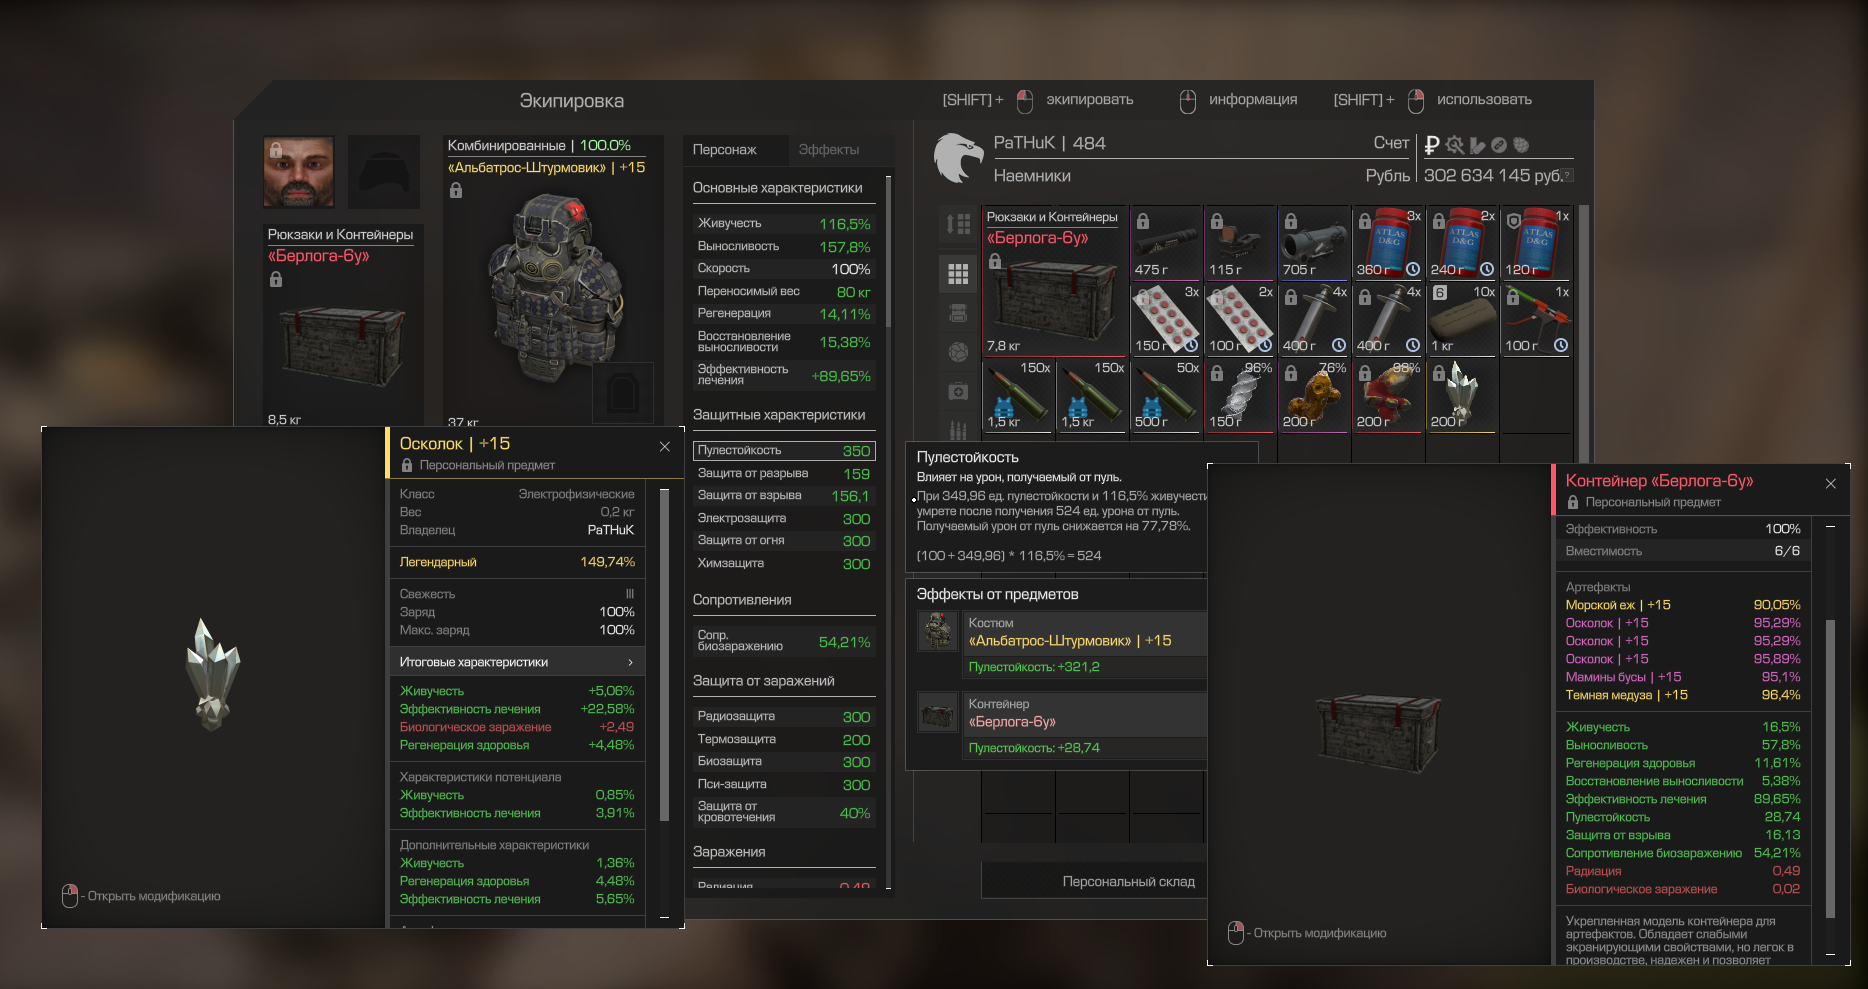Click the help question mark beside rubles
The image size is (1868, 989).
coord(1568,175)
